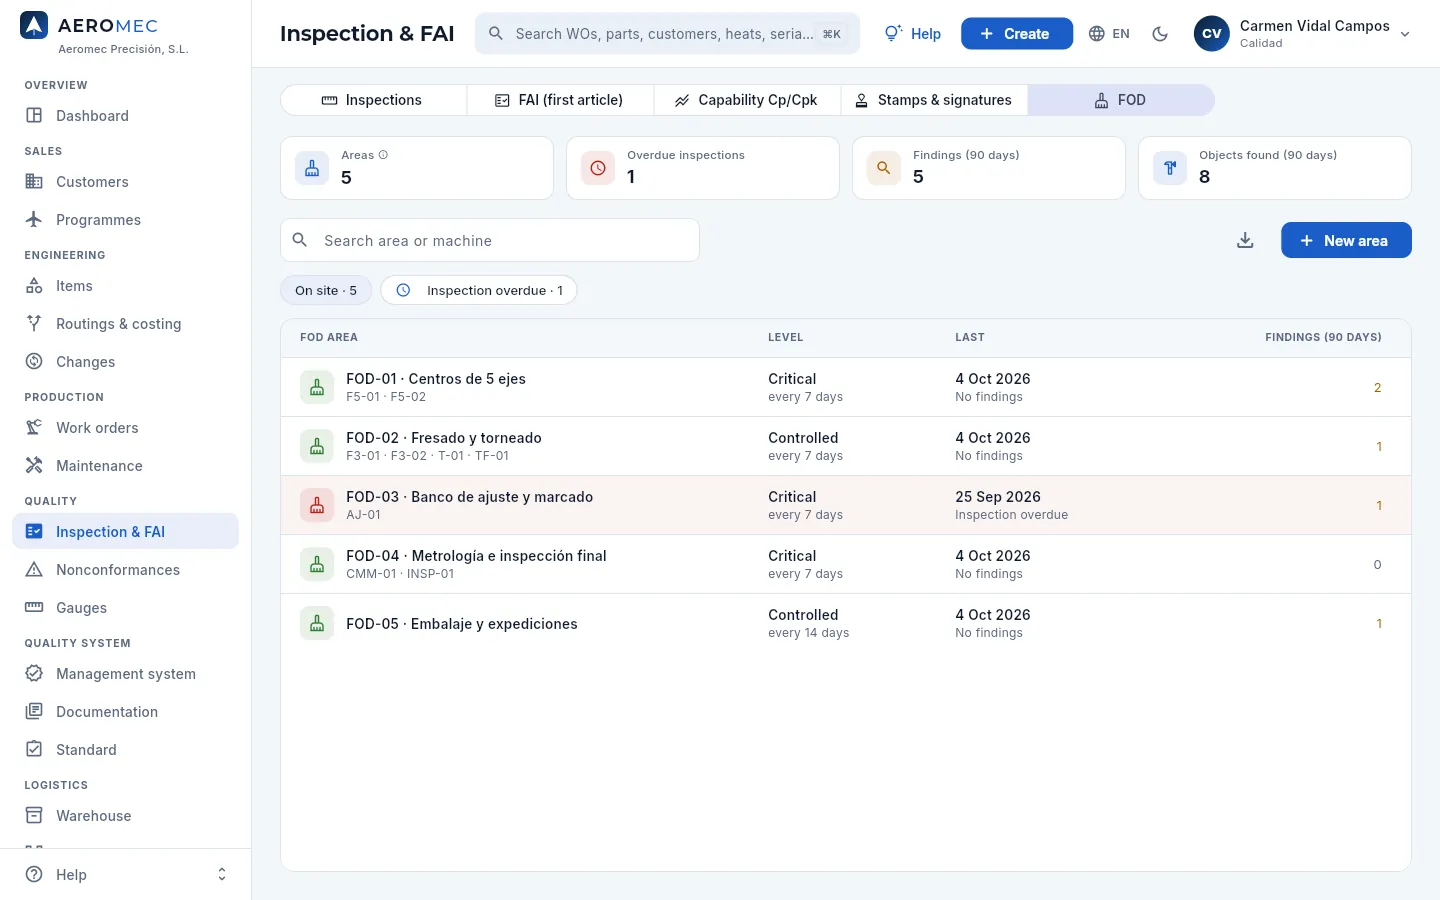Screen dimensions: 1440x900
Task: Open FOD-05 · Embalaje y expediciones
Action: pyautogui.click(x=846, y=623)
